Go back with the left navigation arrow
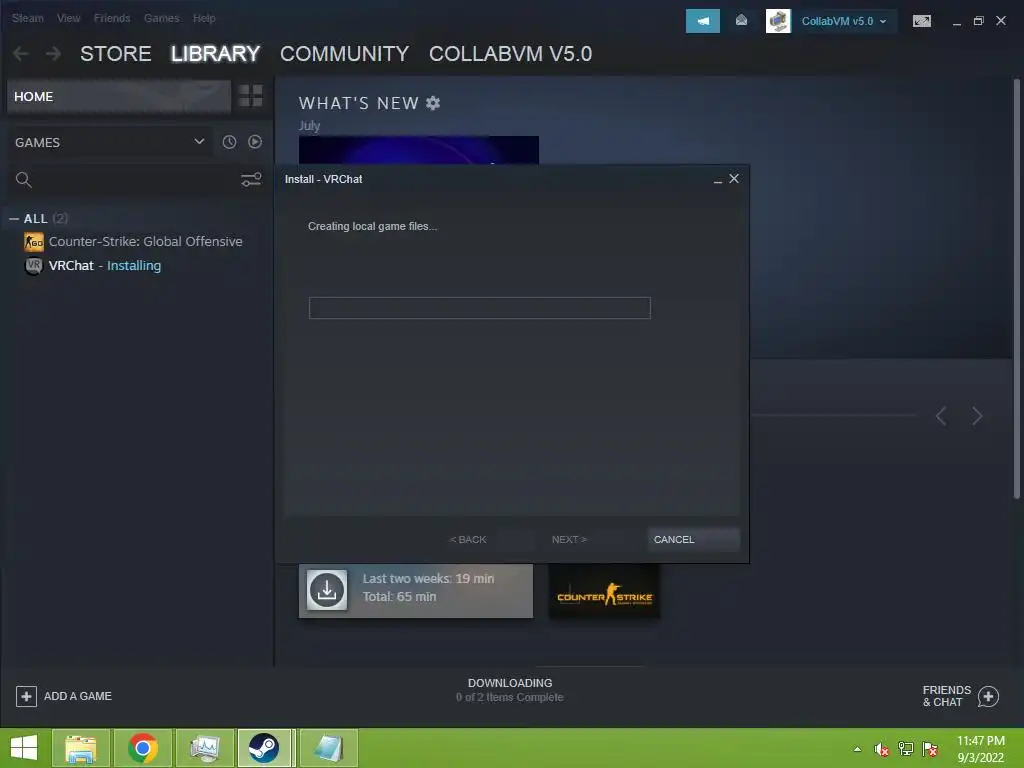Image resolution: width=1024 pixels, height=768 pixels. pyautogui.click(x=21, y=54)
